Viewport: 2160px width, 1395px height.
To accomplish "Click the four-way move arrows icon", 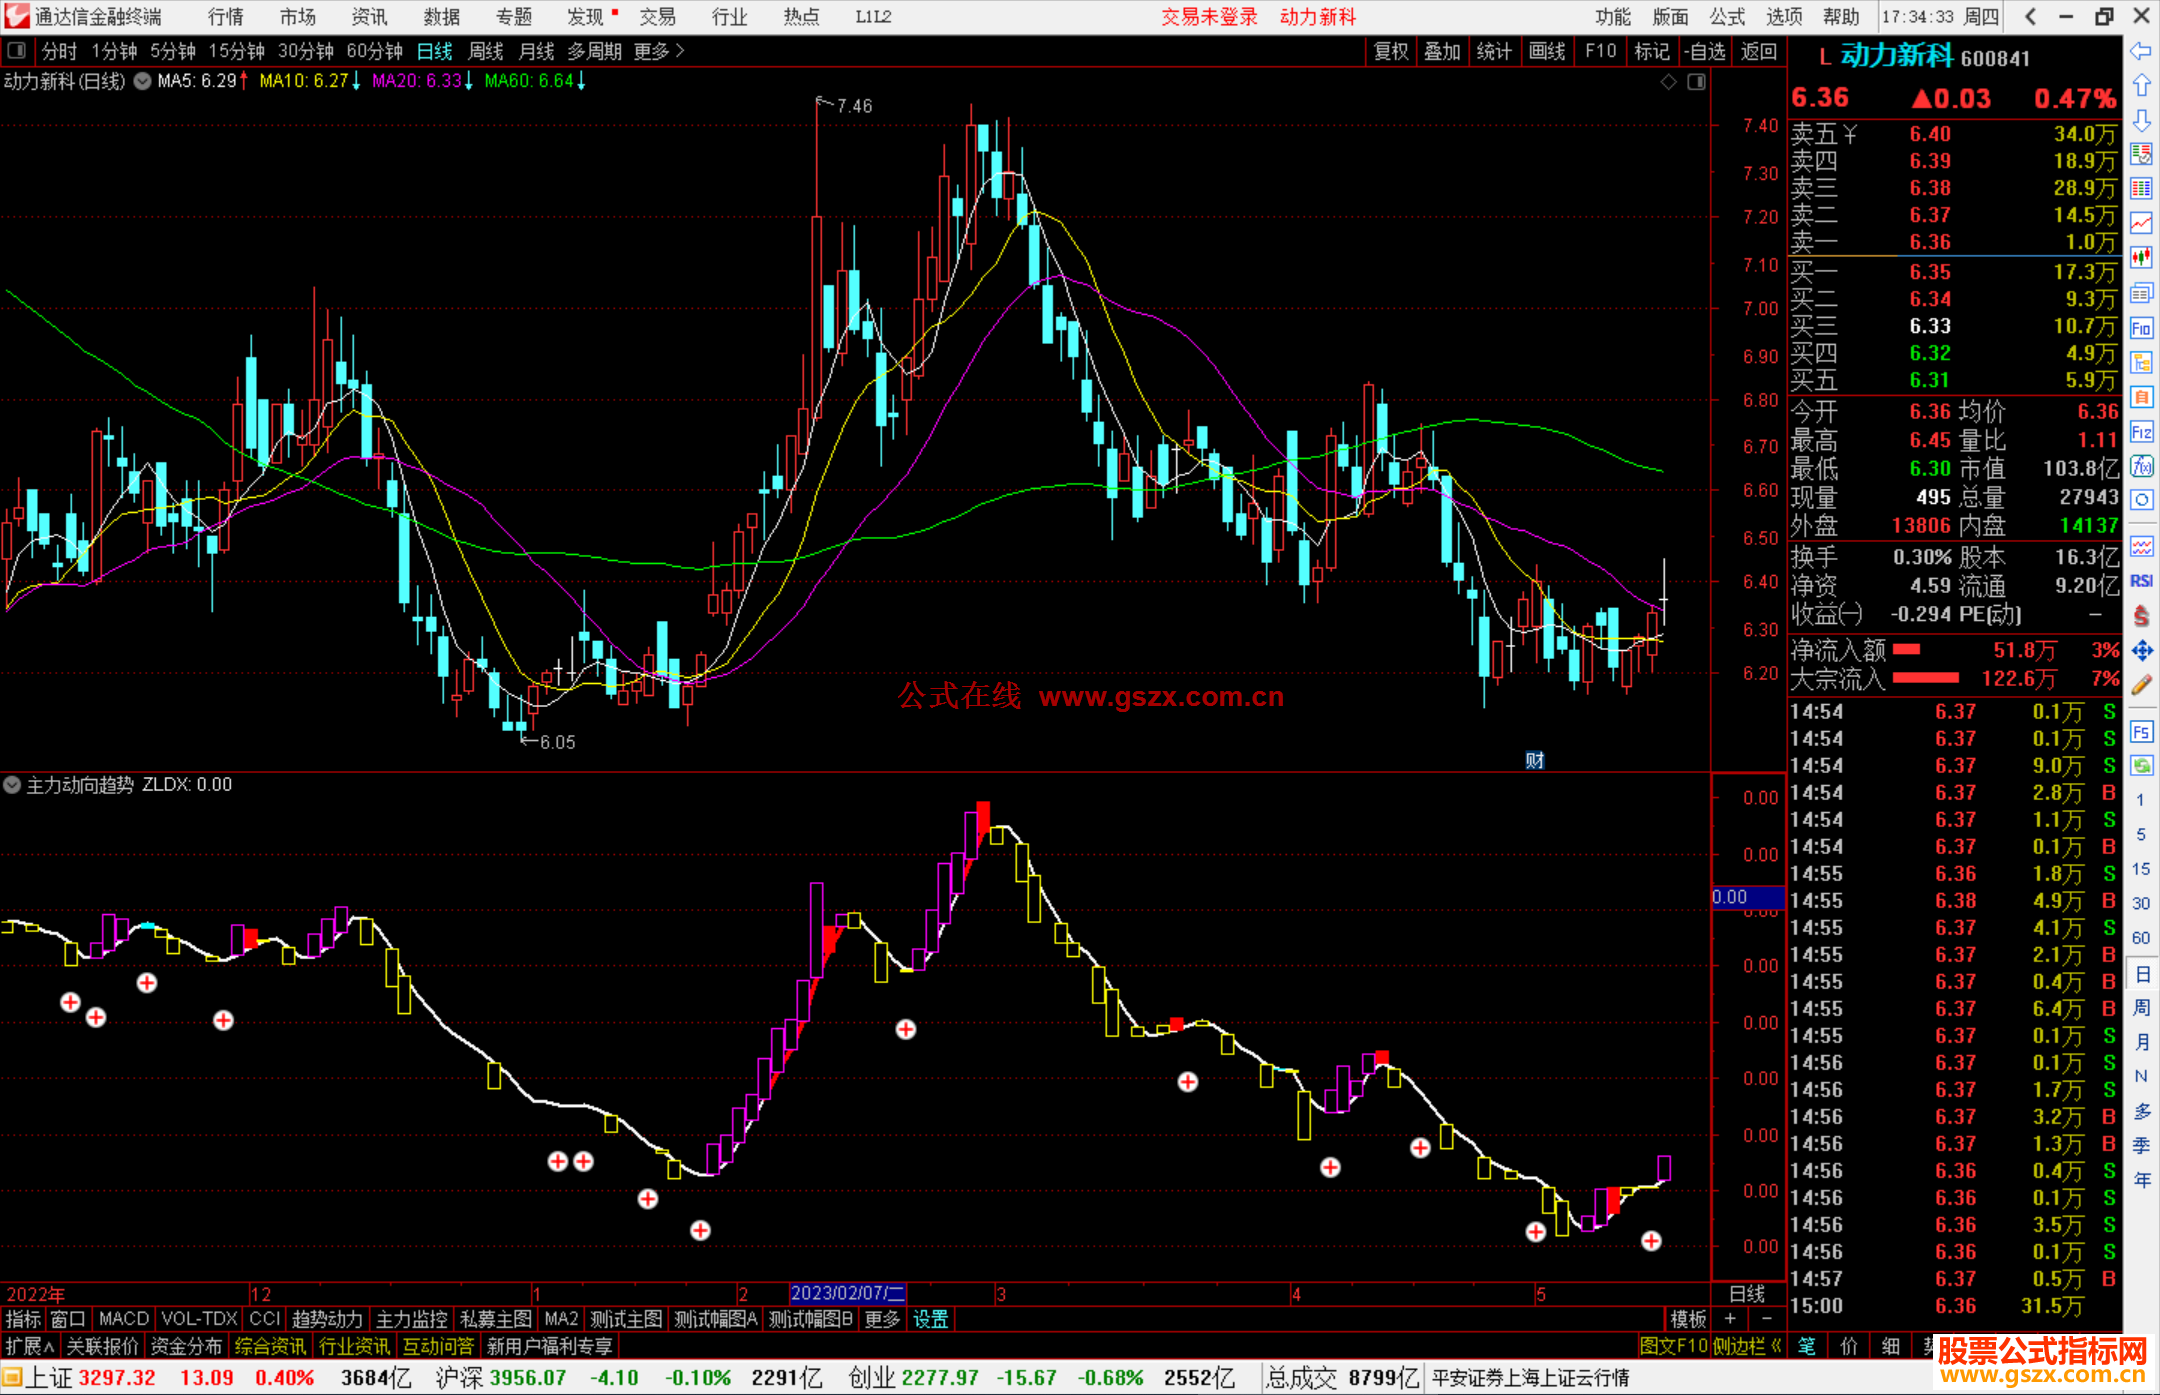I will pyautogui.click(x=2141, y=651).
